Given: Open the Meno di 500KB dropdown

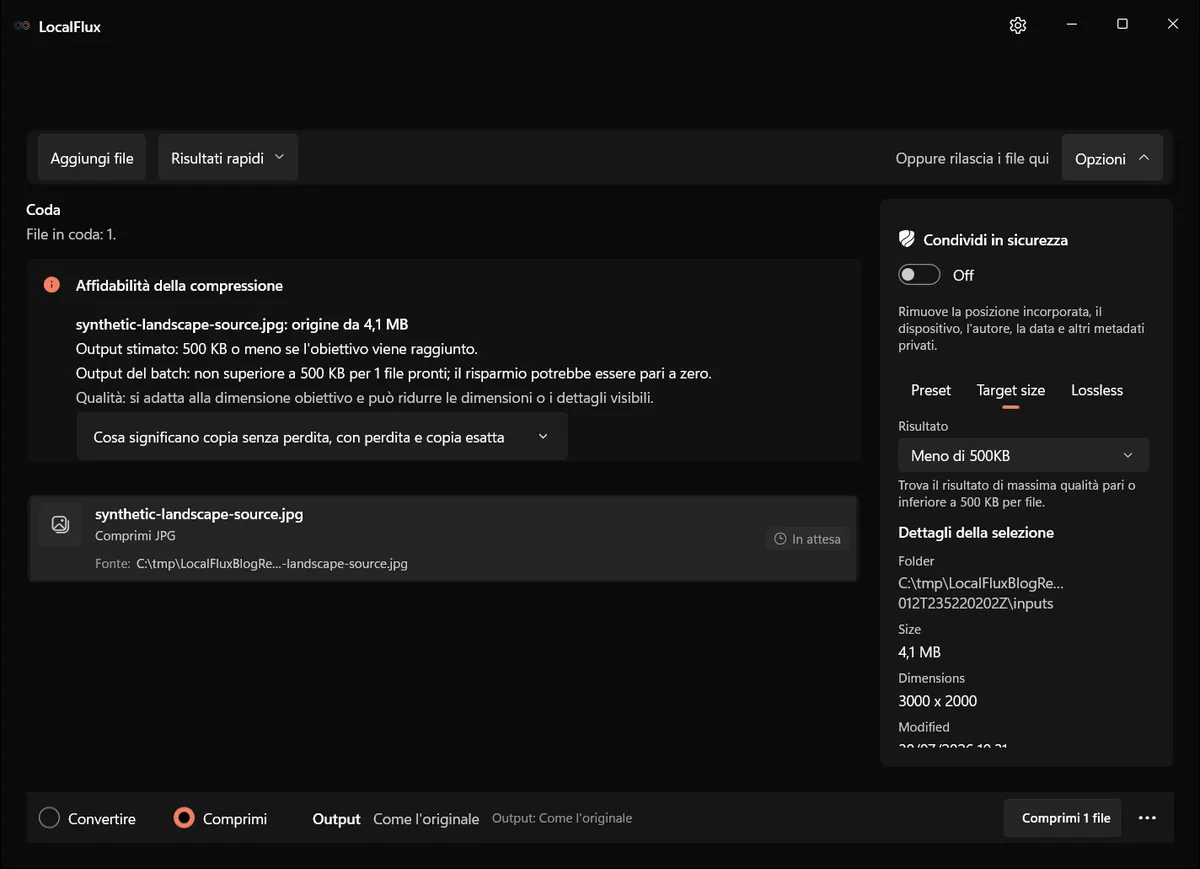Looking at the screenshot, I should coord(1023,455).
